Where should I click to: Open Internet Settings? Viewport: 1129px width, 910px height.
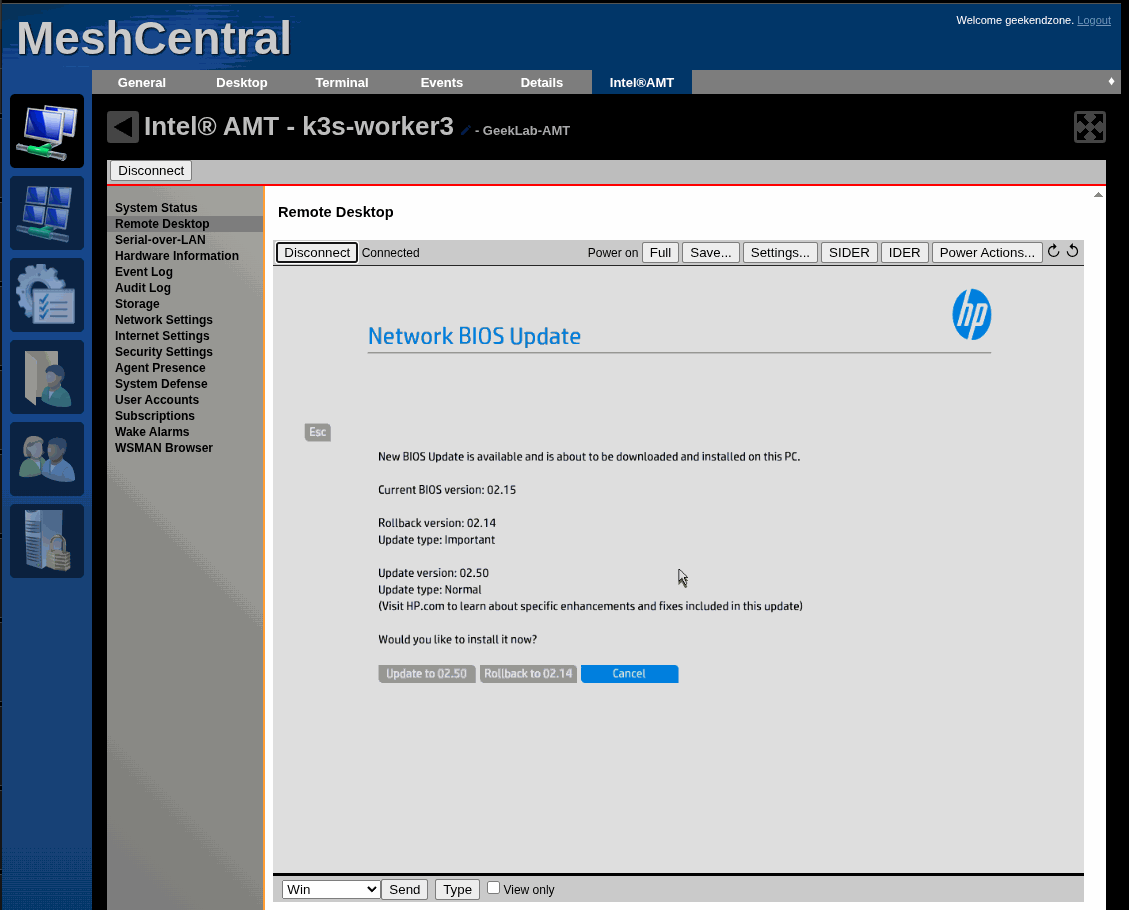tap(162, 335)
